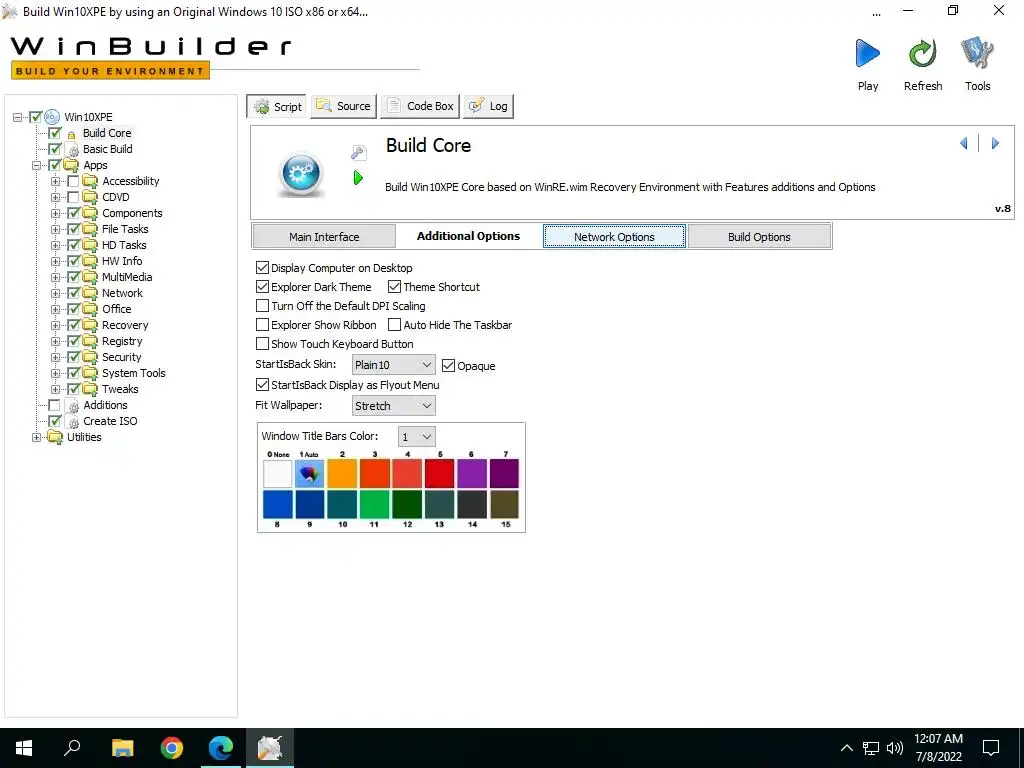Go to previous script with left arrow
The height and width of the screenshot is (768, 1024).
964,143
